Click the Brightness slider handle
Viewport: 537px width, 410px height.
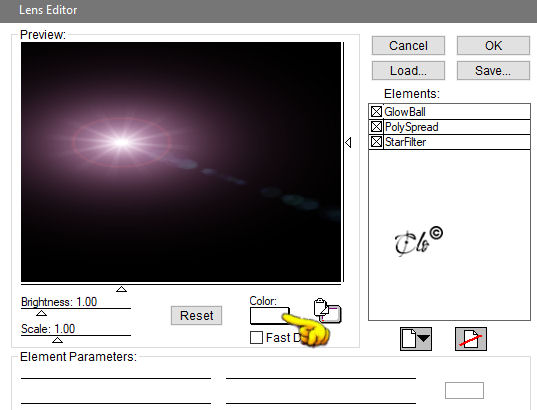coord(41,313)
